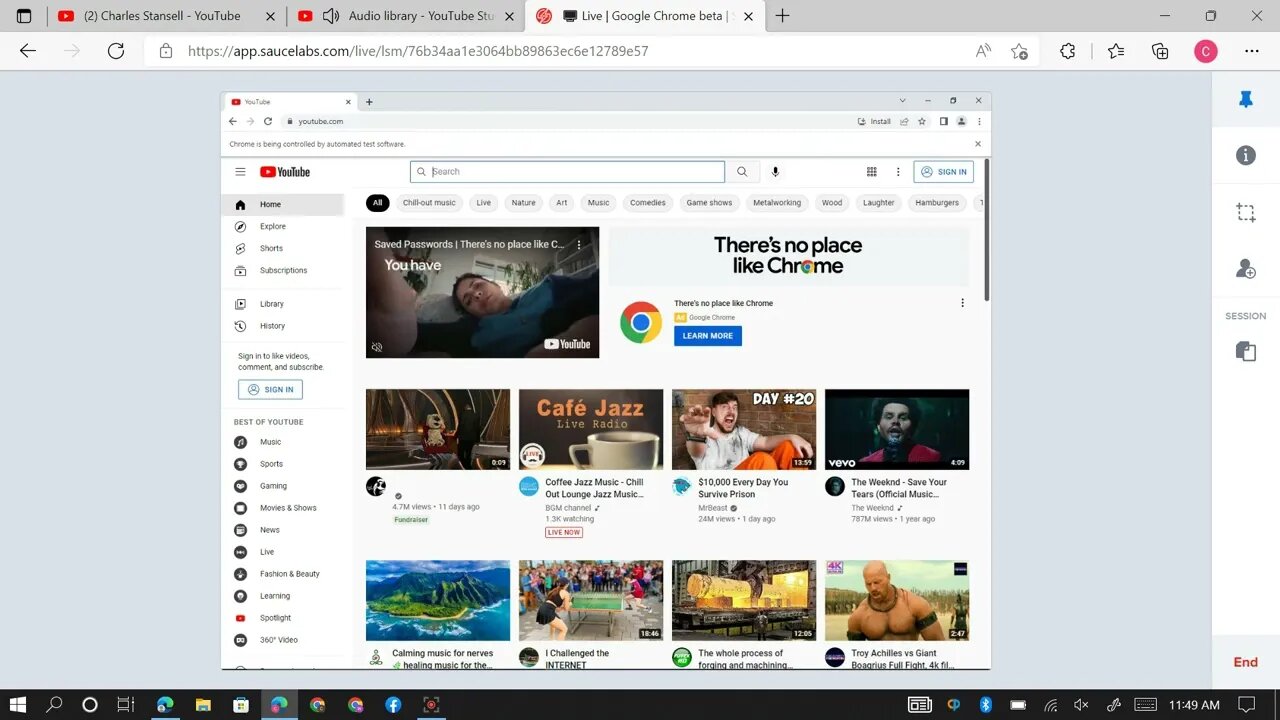
Task: Open YouTube settings three-dot menu
Action: click(x=898, y=172)
